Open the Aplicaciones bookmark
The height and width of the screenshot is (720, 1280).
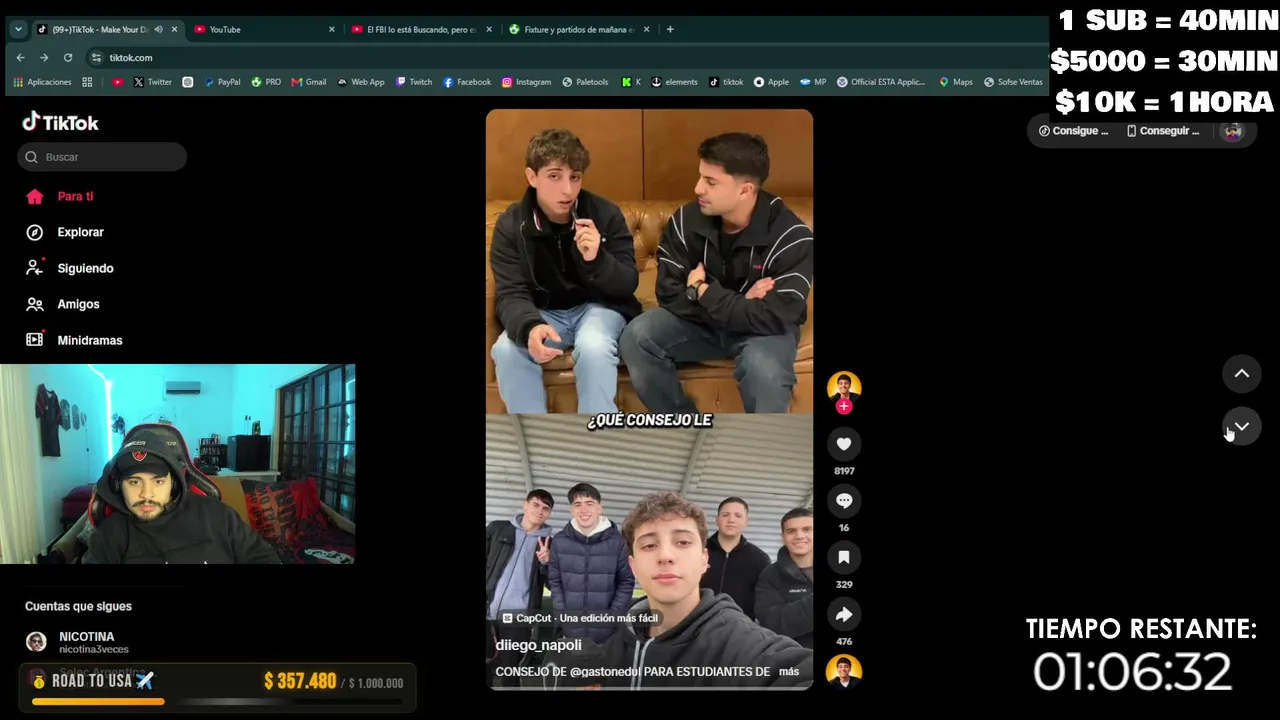pyautogui.click(x=42, y=82)
